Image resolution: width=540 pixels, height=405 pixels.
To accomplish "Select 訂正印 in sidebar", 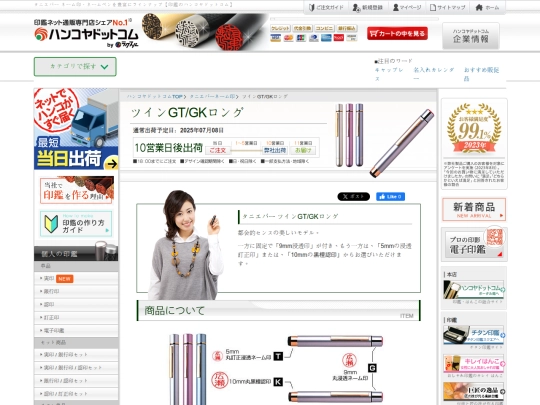I will point(76,318).
